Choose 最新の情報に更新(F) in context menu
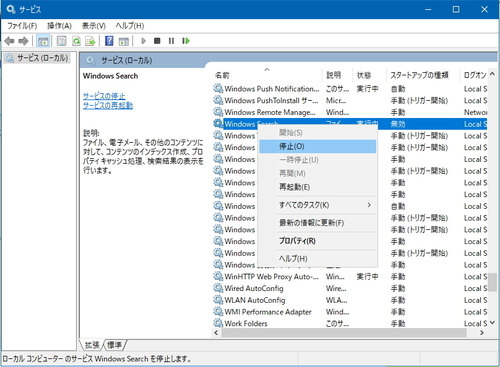This screenshot has width=500, height=367. [x=318, y=223]
